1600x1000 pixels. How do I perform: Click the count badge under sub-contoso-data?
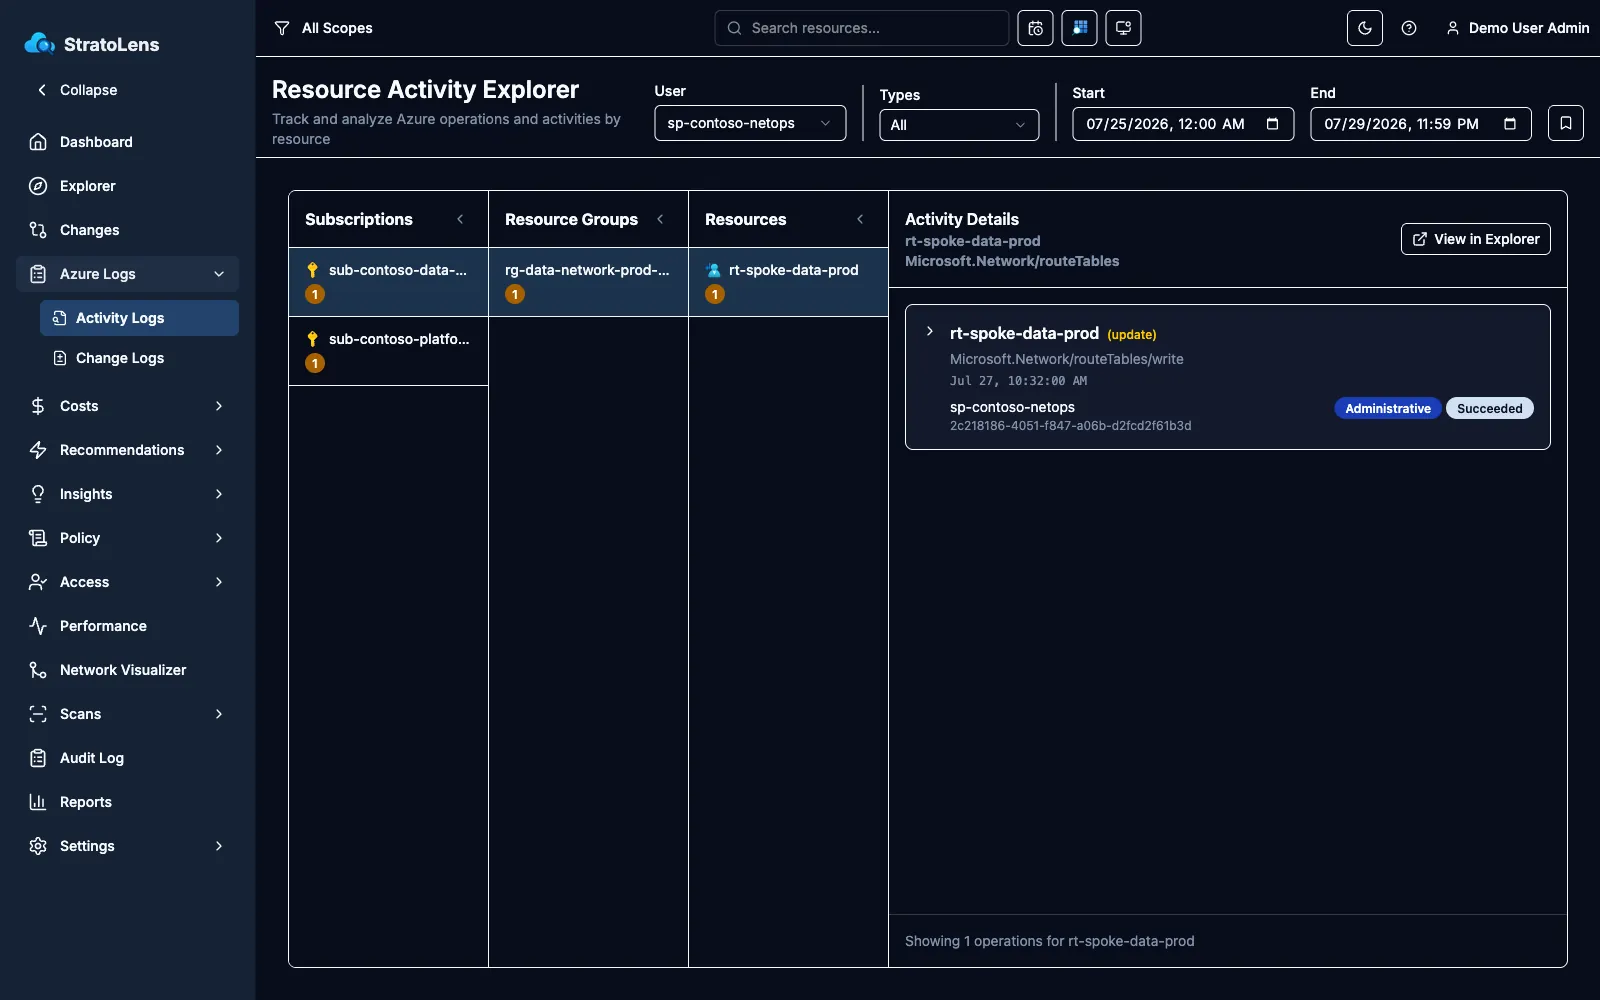tap(315, 294)
